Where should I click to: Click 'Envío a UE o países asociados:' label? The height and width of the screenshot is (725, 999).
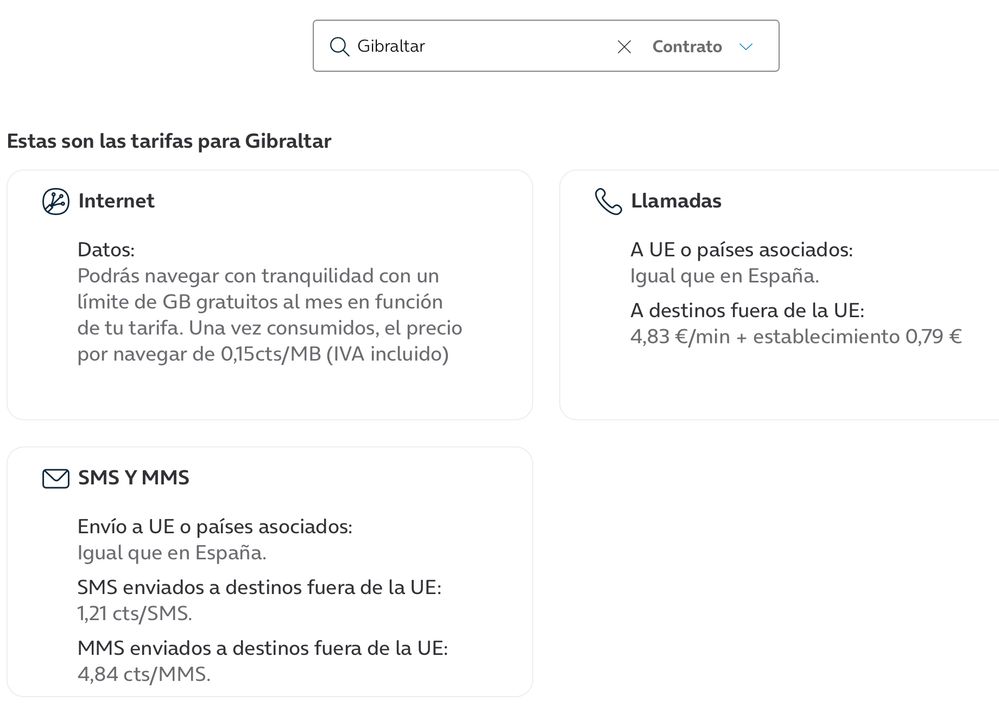pyautogui.click(x=214, y=527)
